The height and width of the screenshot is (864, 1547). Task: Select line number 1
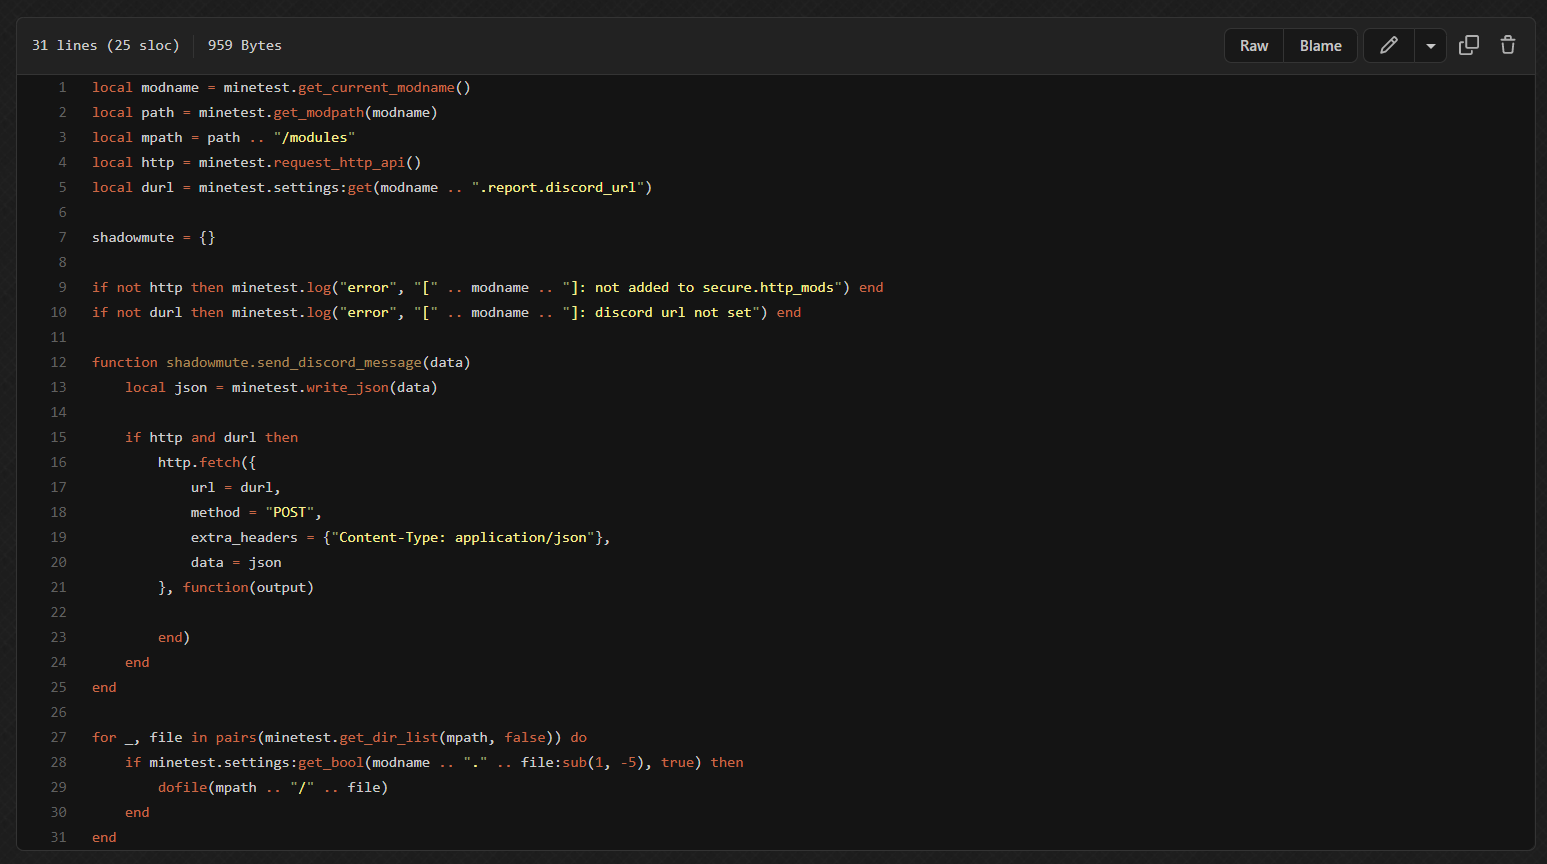pyautogui.click(x=62, y=88)
